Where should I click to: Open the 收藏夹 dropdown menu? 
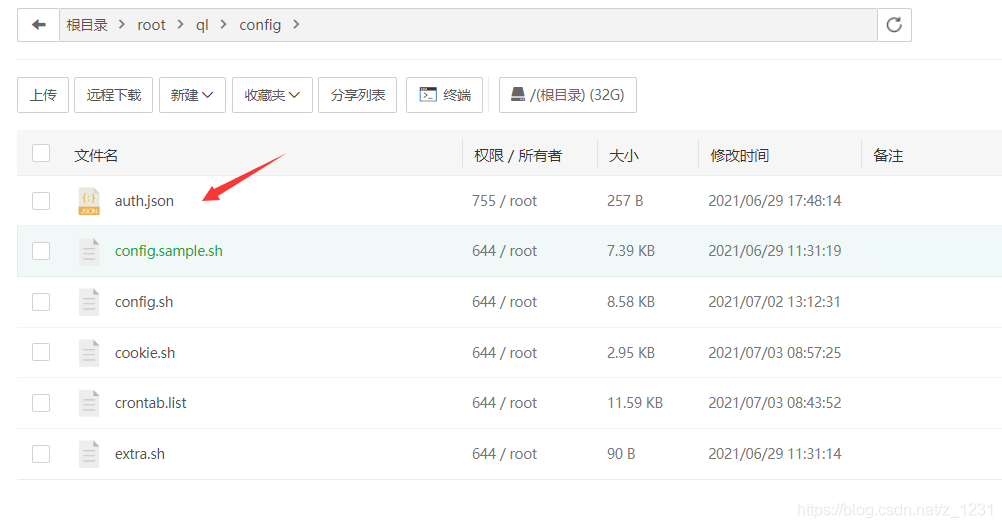click(x=272, y=95)
